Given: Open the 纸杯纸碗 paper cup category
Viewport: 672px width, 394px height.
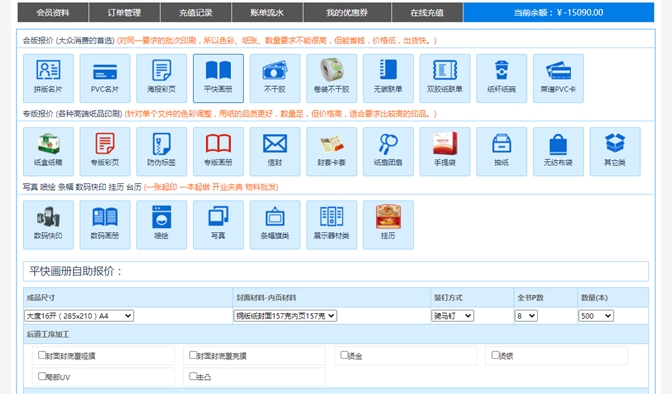Looking at the screenshot, I should 501,78.
